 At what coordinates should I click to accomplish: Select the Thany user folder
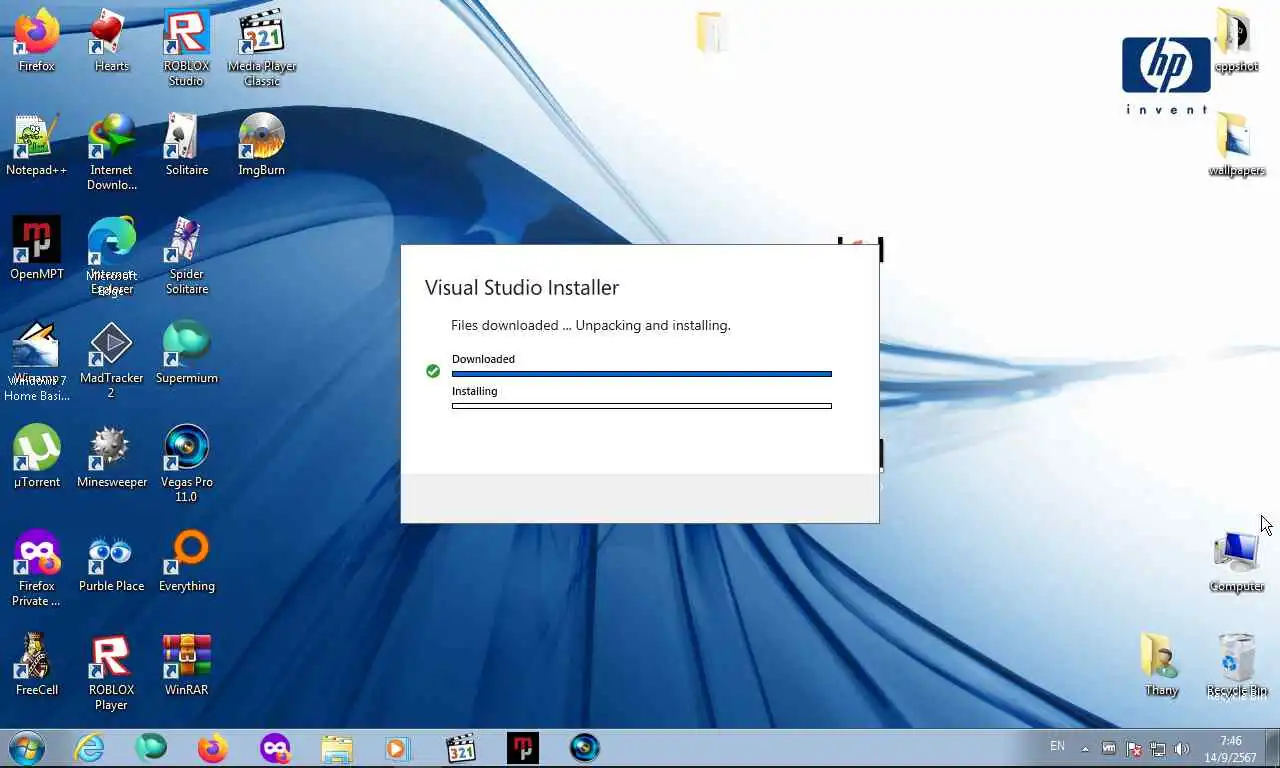(x=1161, y=665)
